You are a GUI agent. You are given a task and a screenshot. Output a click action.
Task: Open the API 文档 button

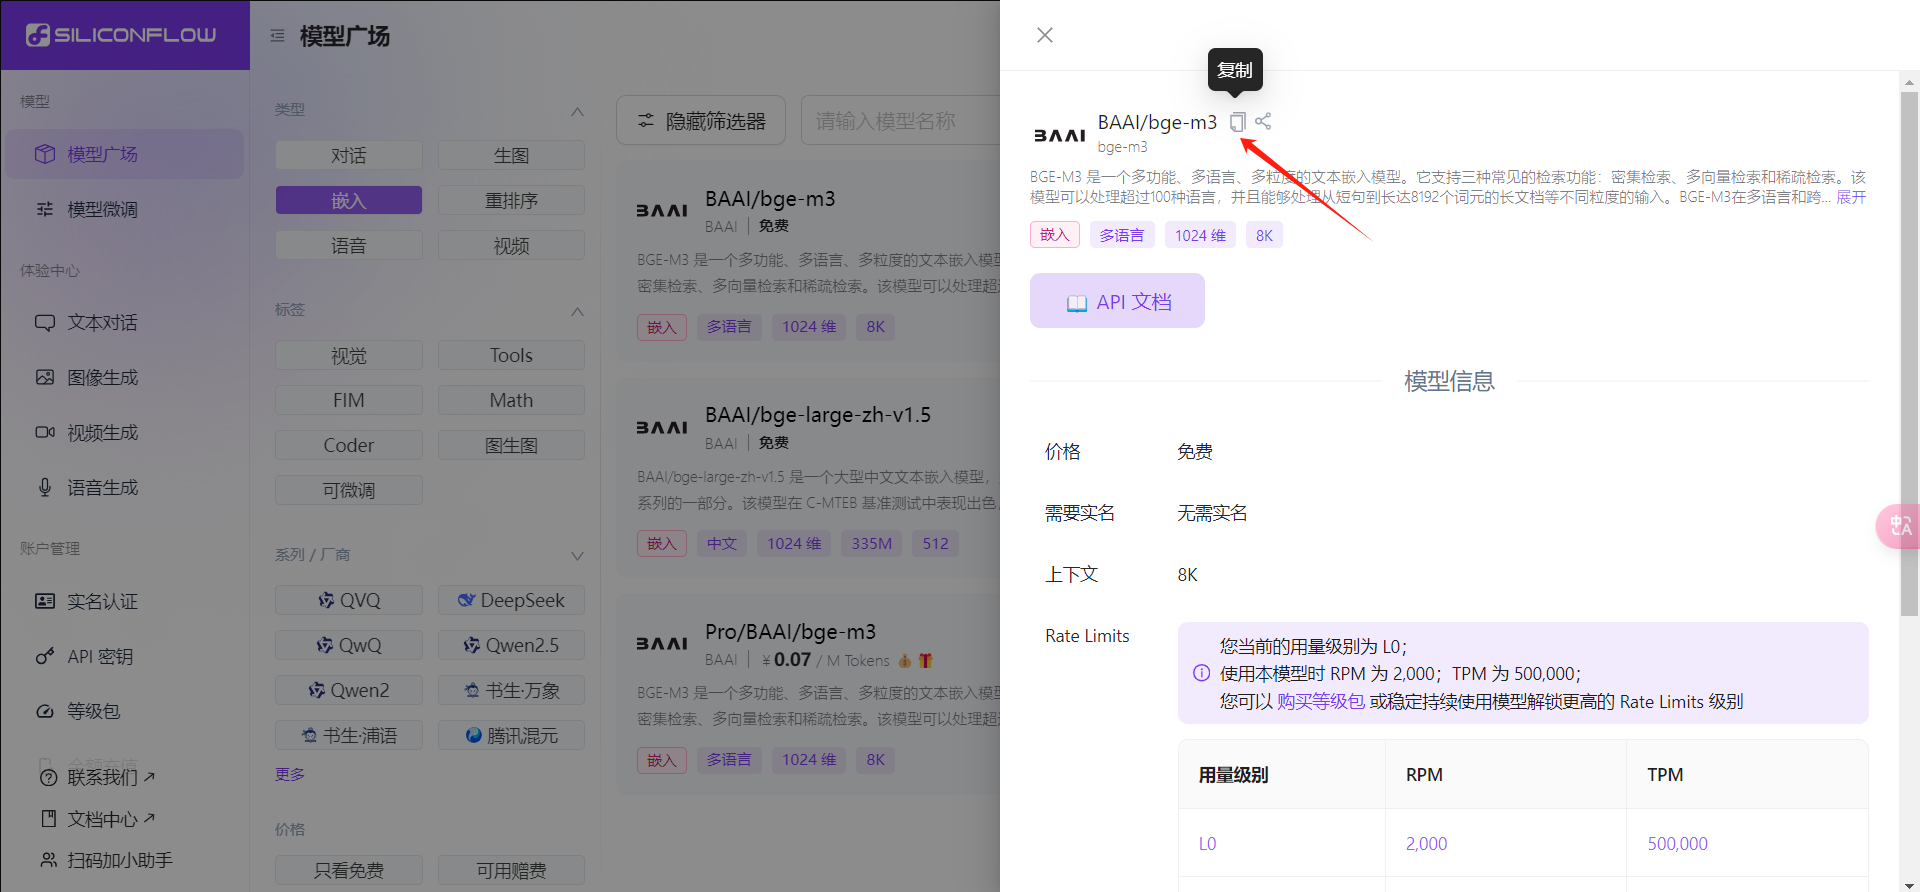pyautogui.click(x=1117, y=302)
